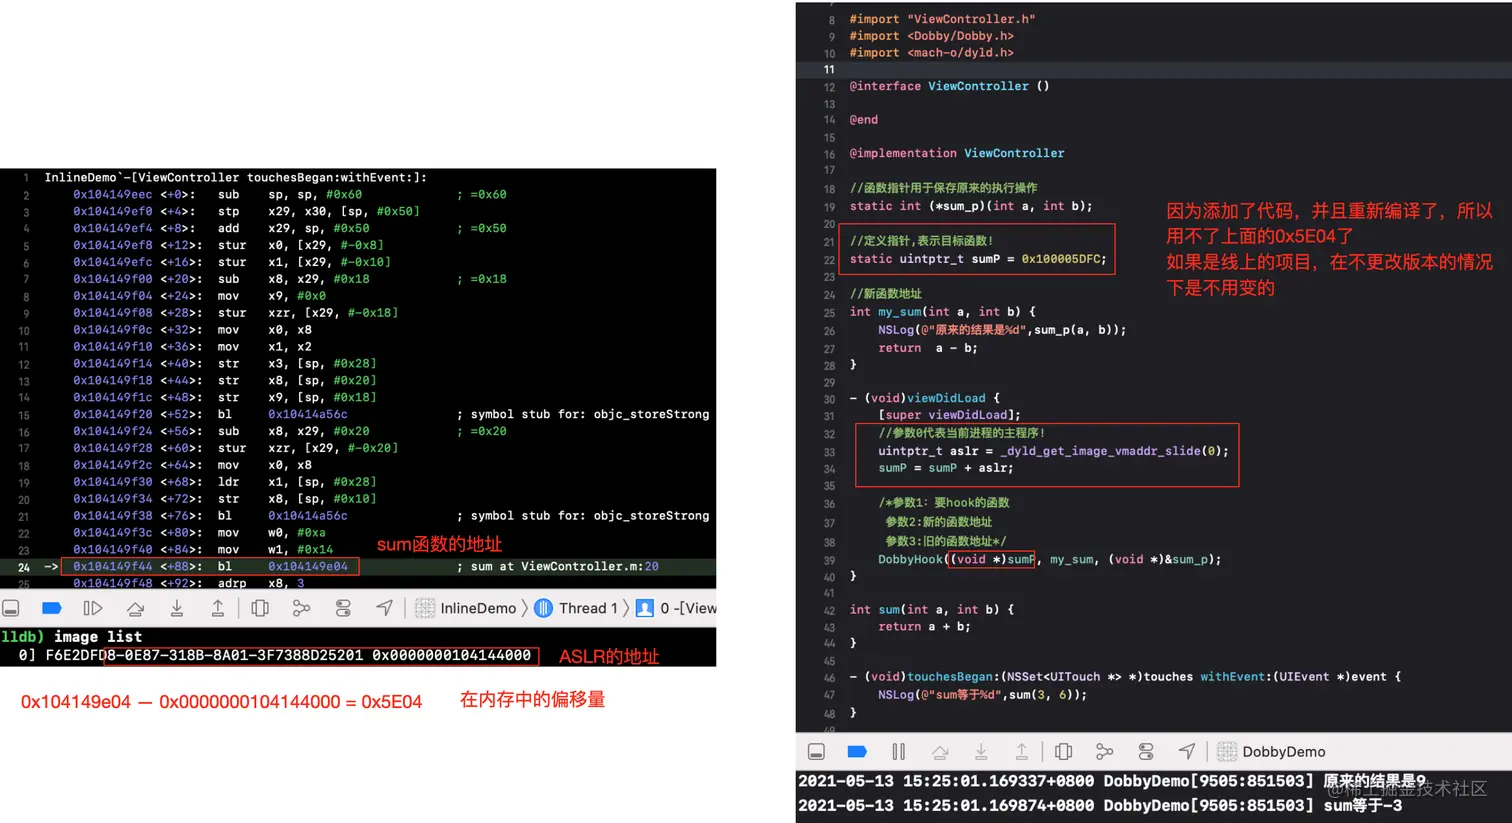This screenshot has width=1512, height=823.
Task: Pause program execution in DobbyDemo debug bar
Action: coord(898,751)
